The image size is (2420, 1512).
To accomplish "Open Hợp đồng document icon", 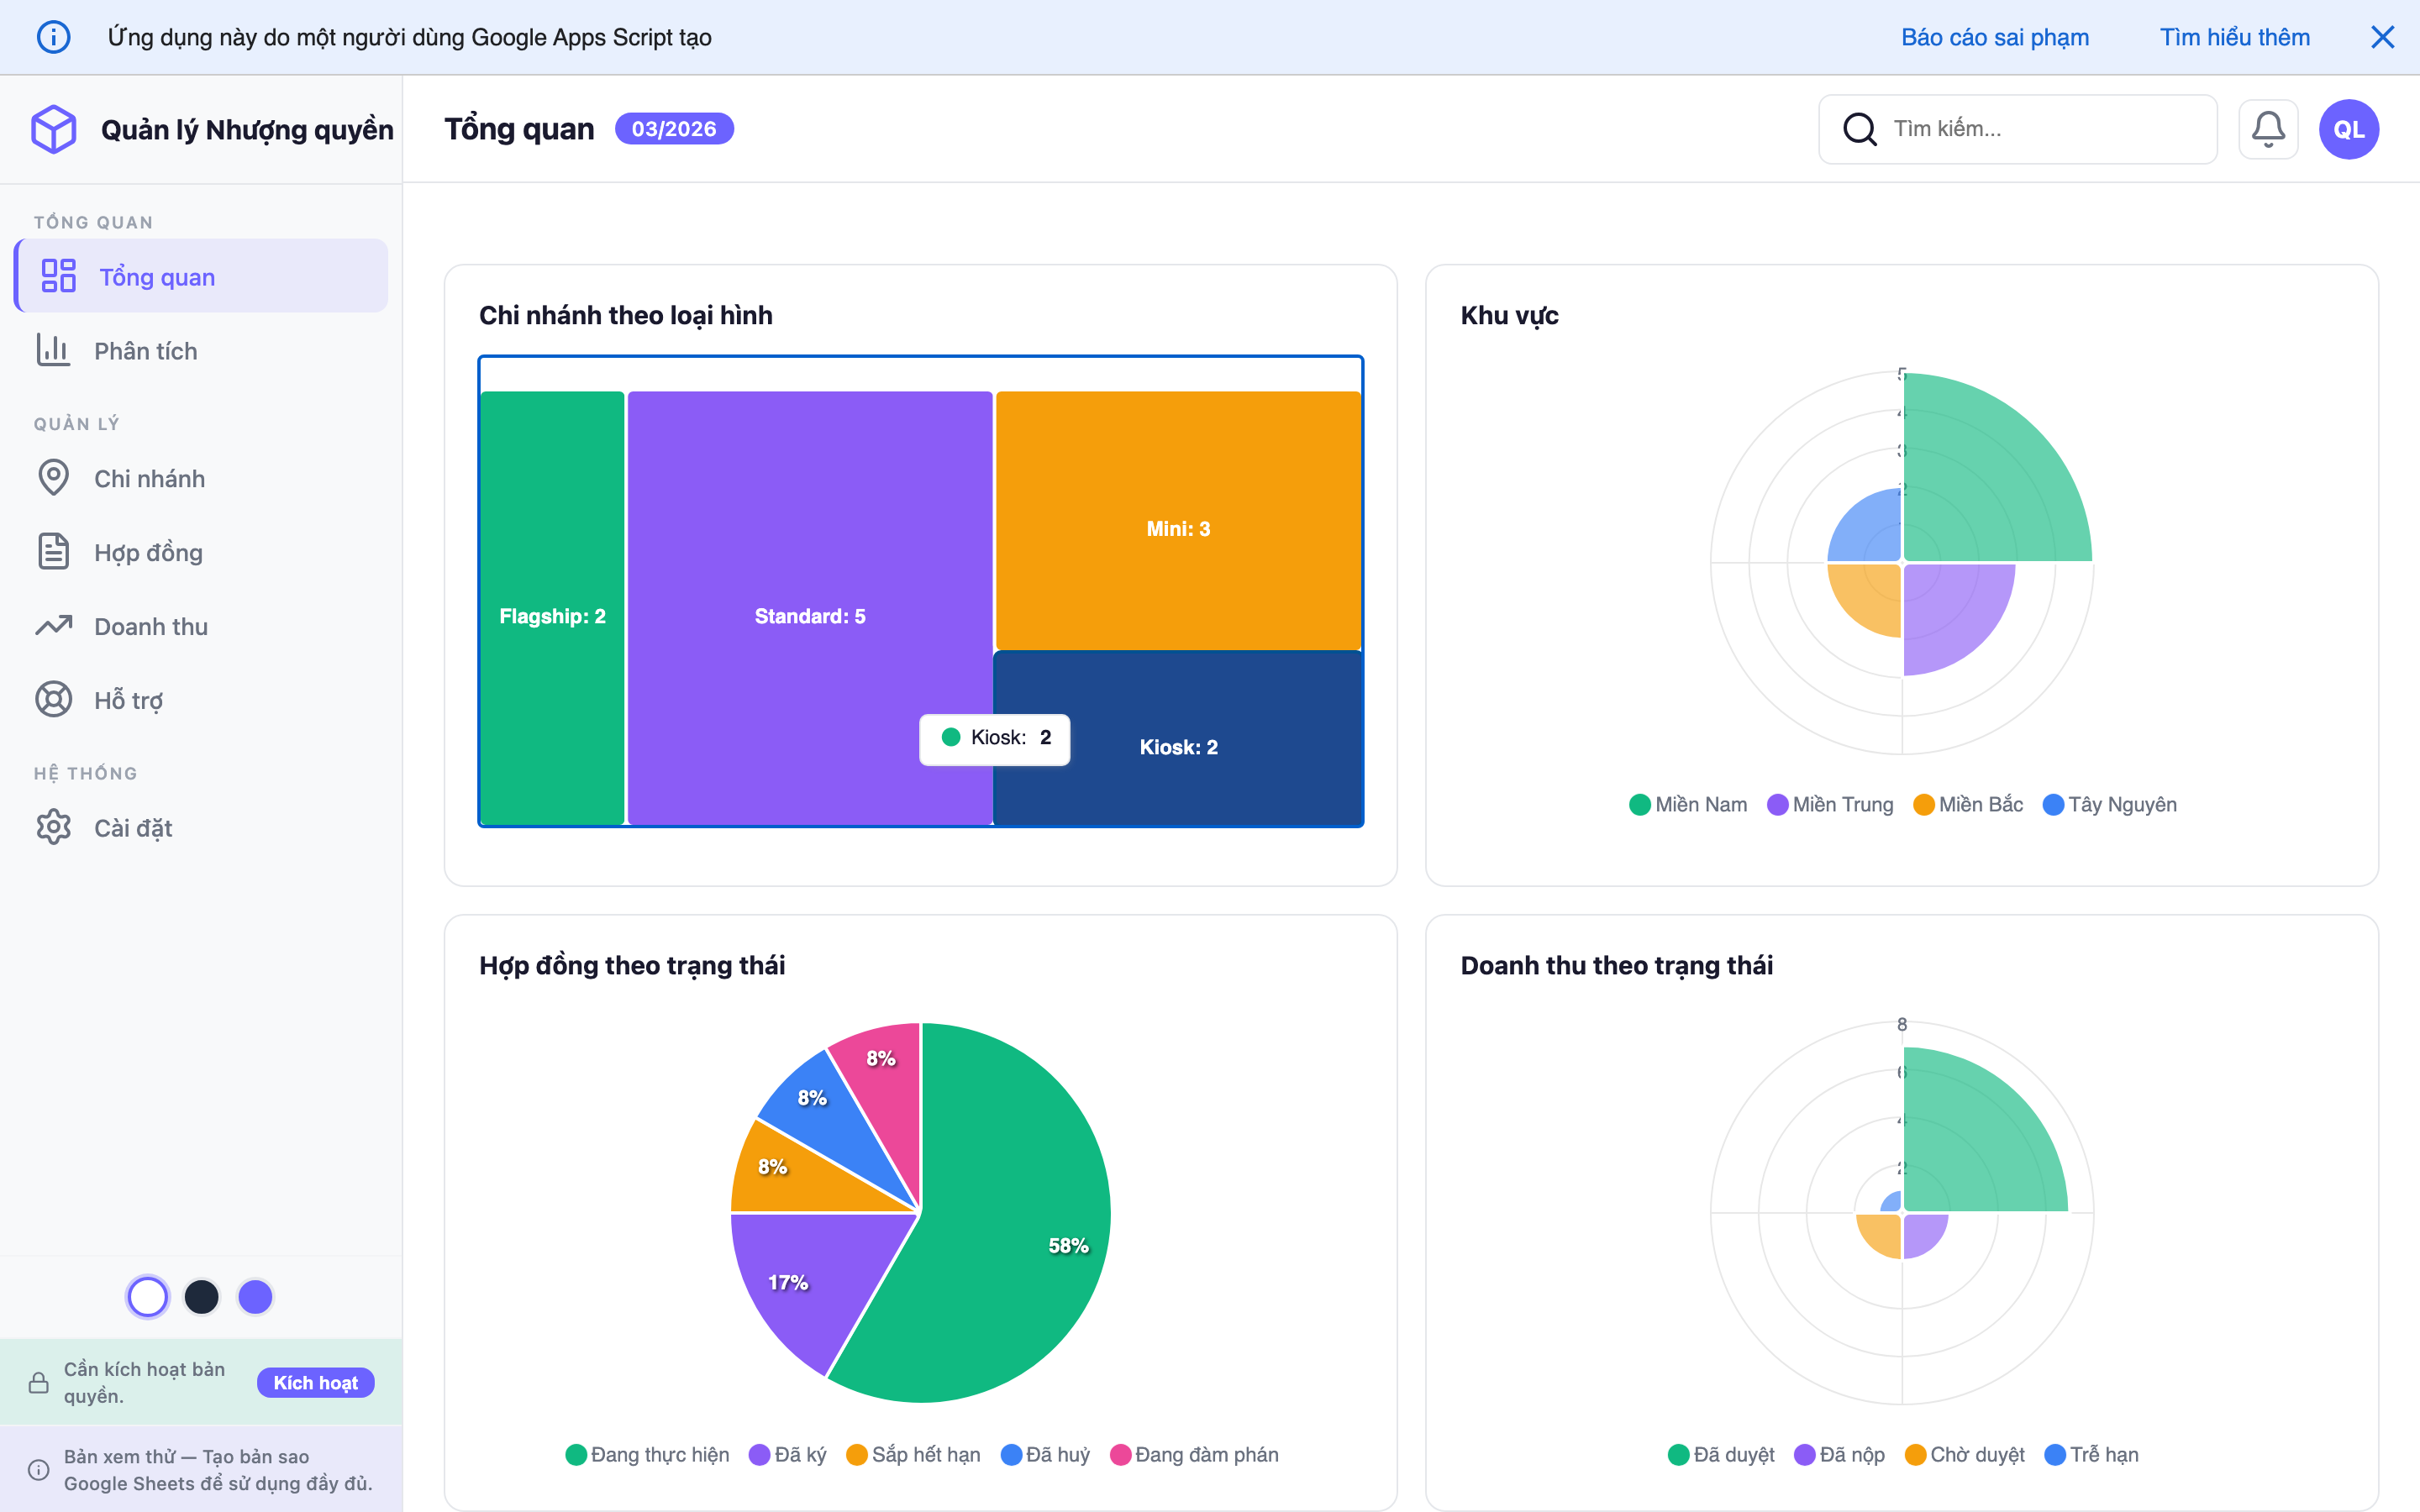I will click(53, 552).
